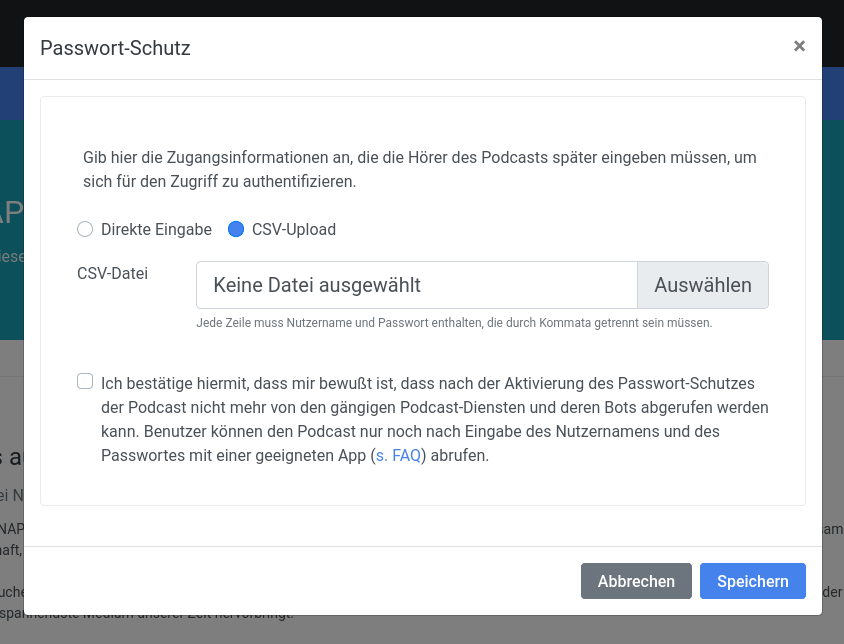Click the Abbrechen button
The width and height of the screenshot is (844, 644).
click(x=636, y=581)
